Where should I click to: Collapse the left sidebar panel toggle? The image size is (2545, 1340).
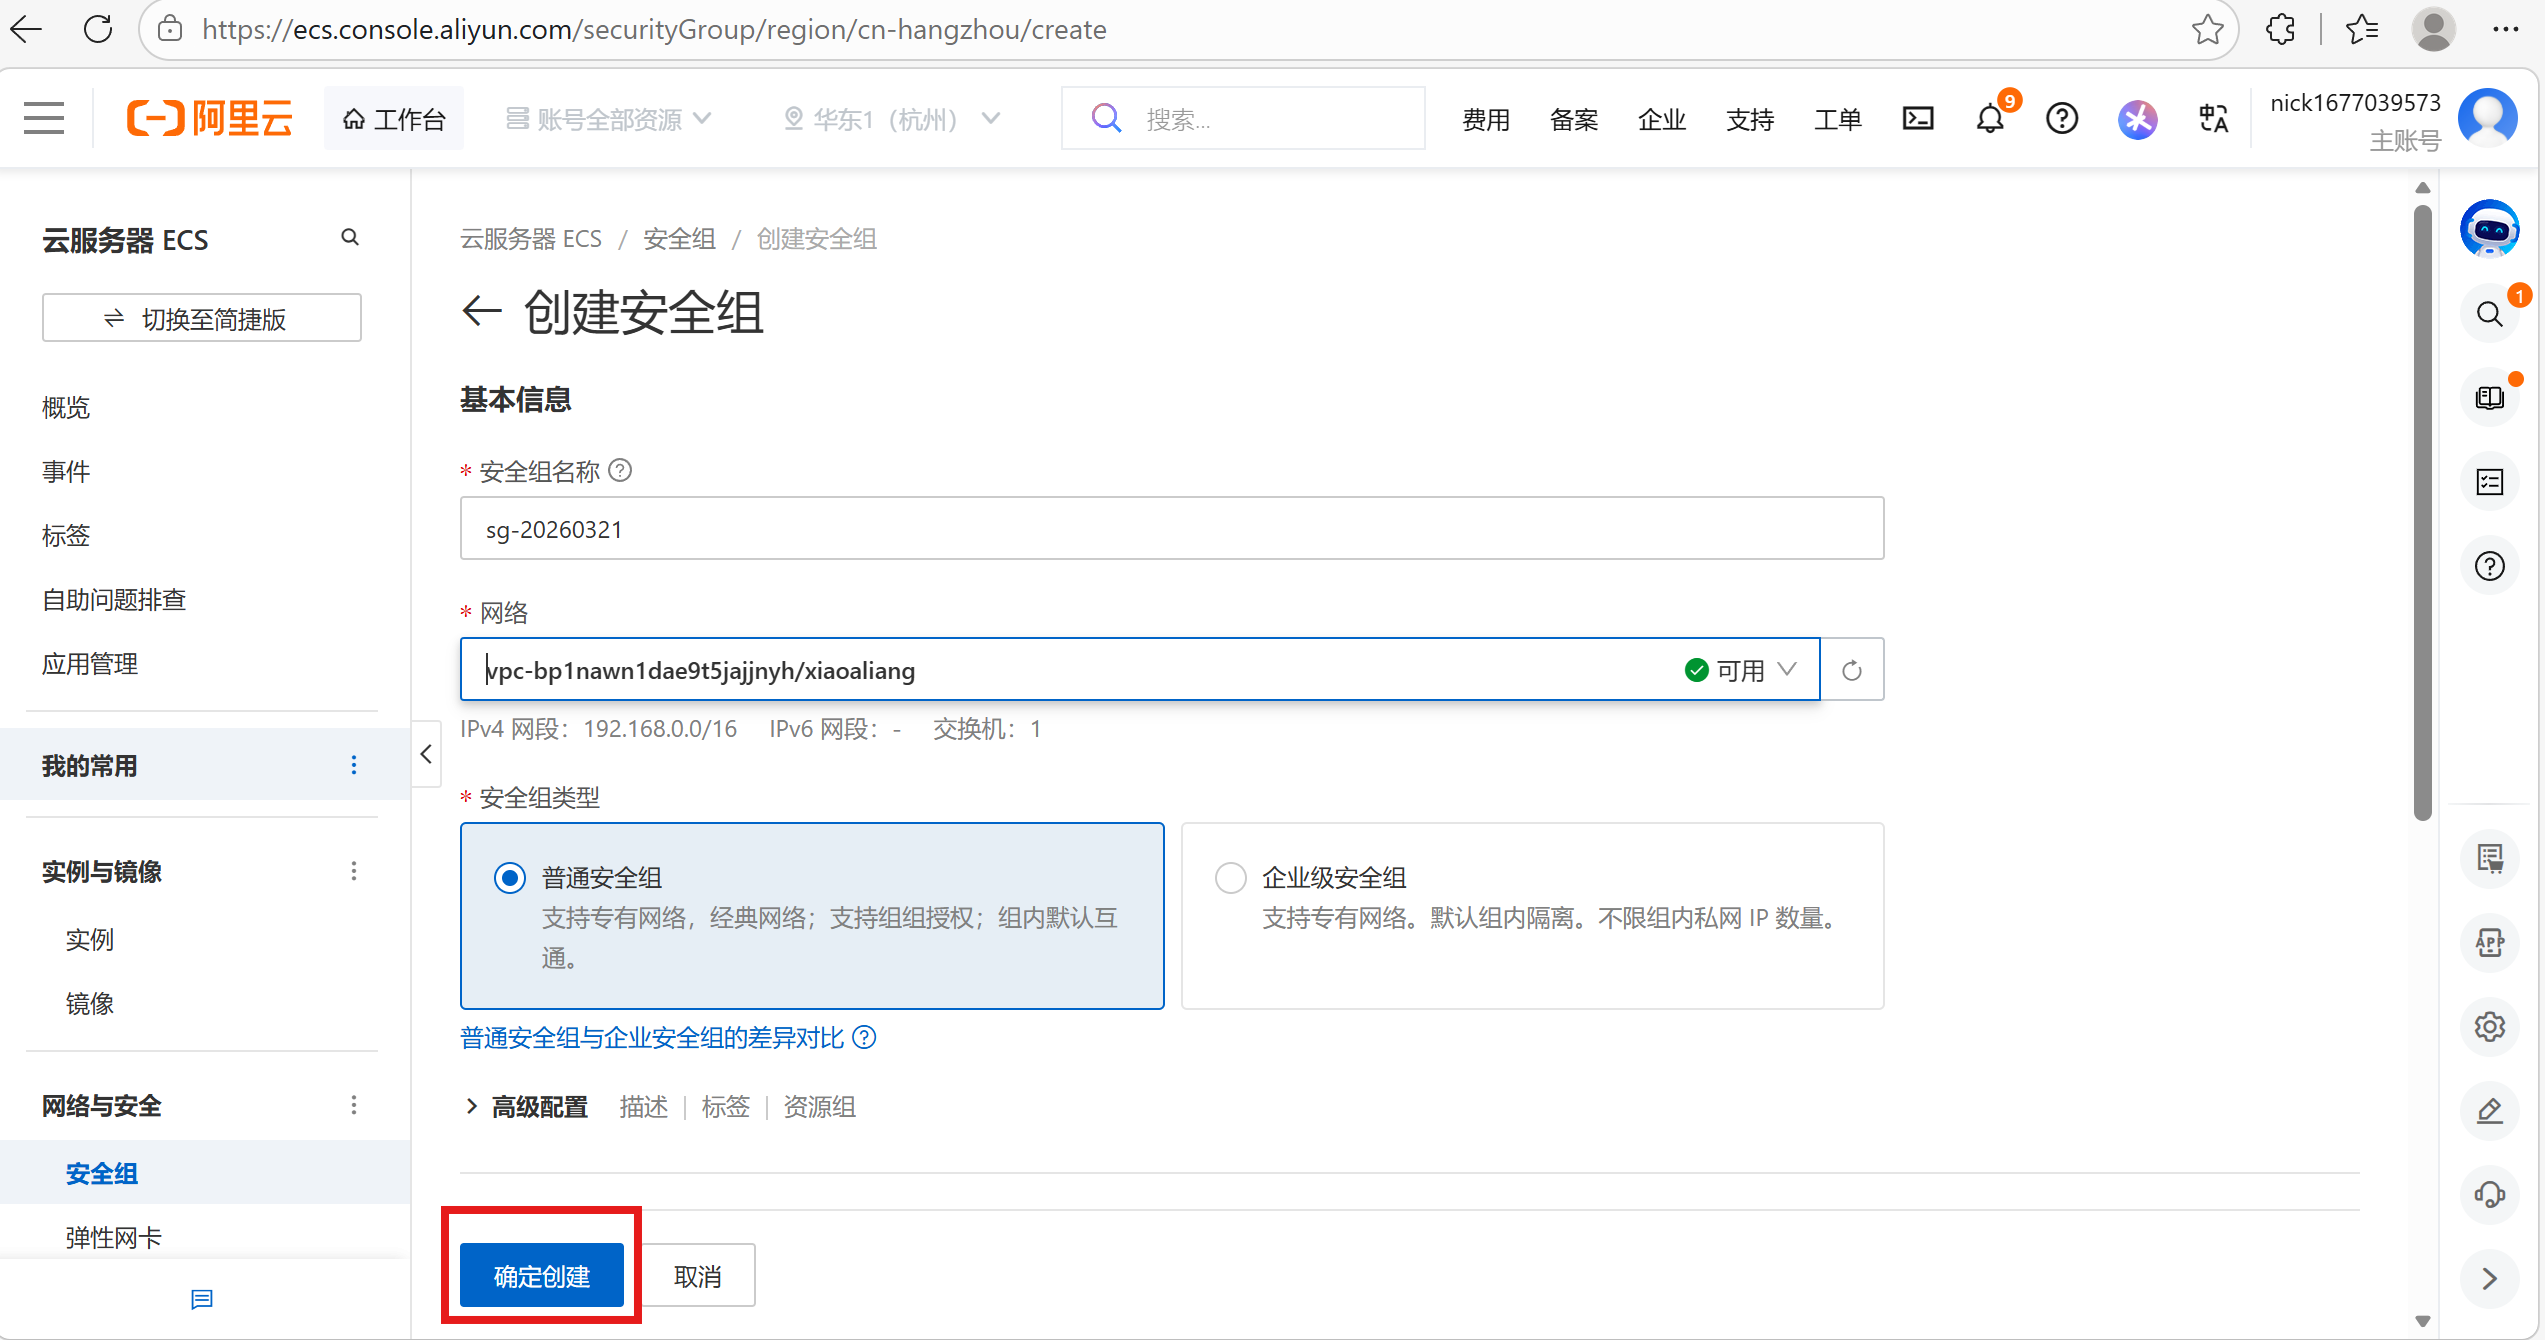pos(426,754)
